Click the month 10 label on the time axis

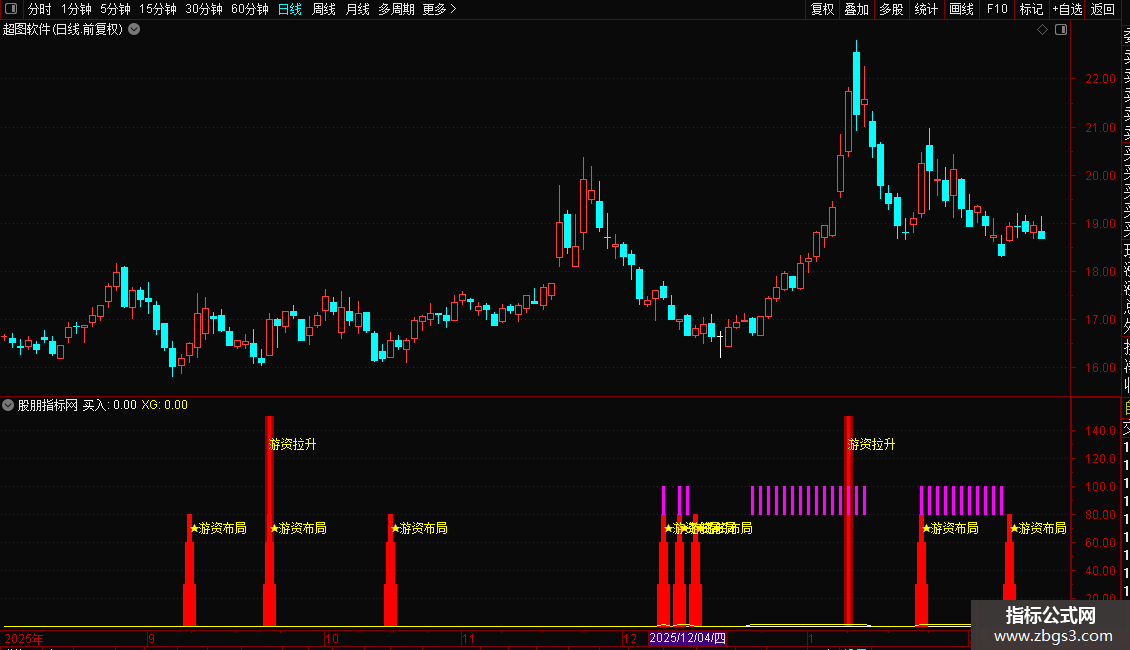pos(332,638)
